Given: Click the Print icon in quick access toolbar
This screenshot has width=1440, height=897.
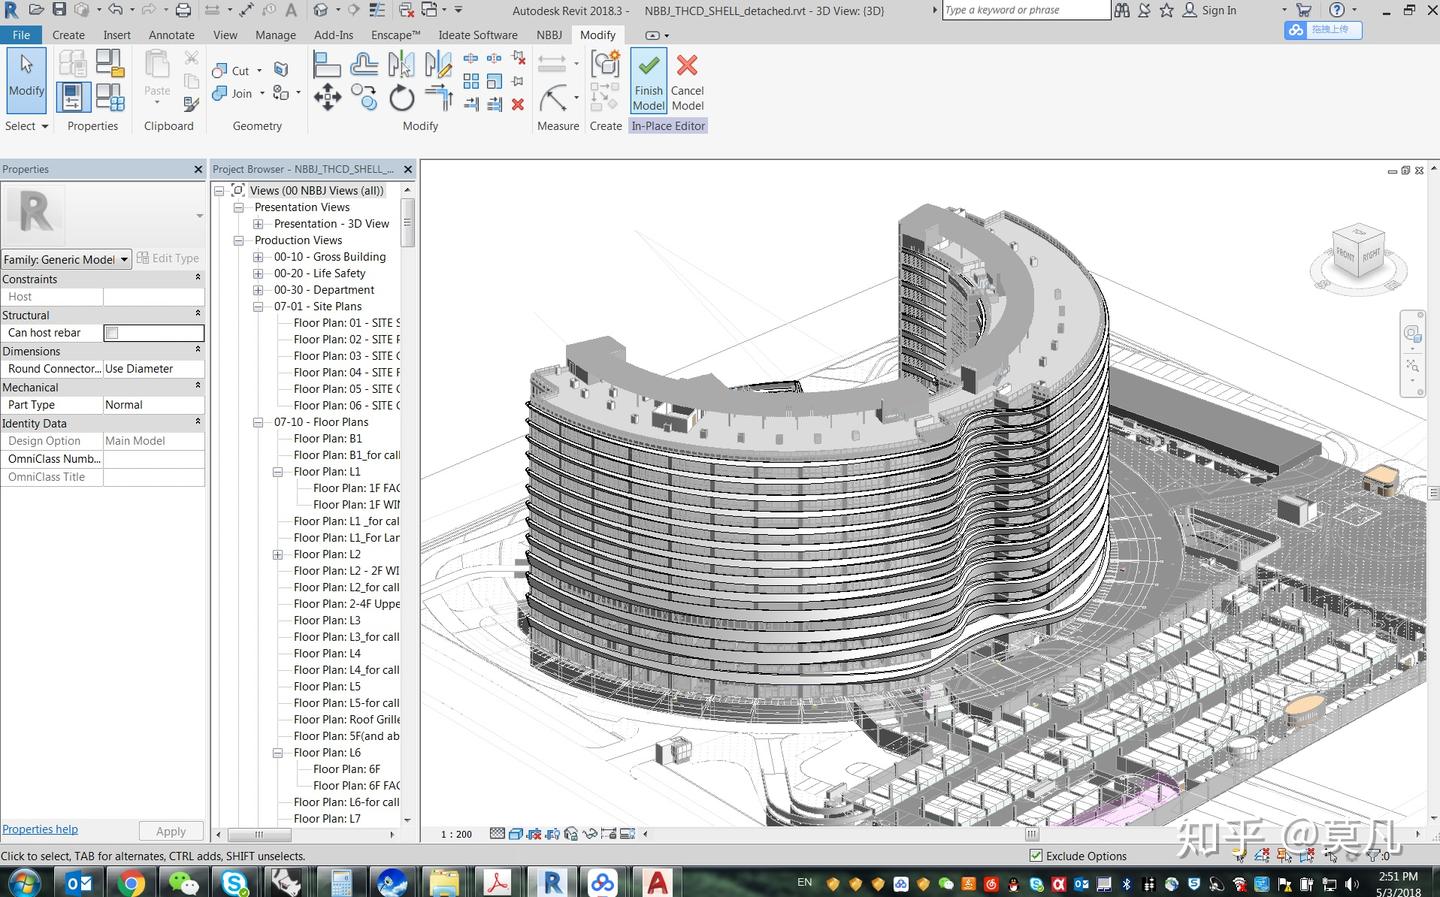Looking at the screenshot, I should point(183,10).
